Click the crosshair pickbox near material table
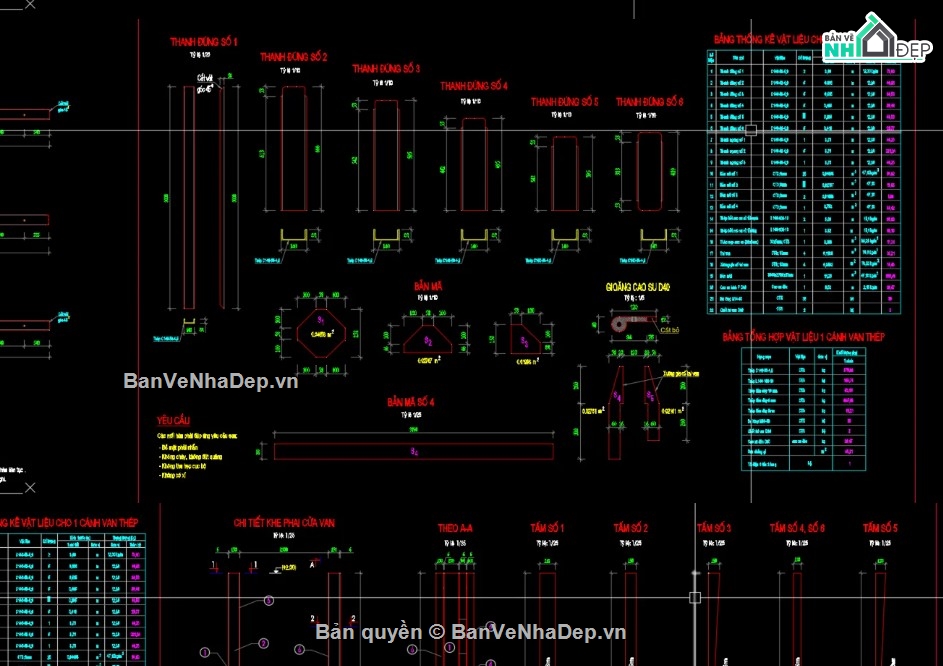Viewport: 943px width, 666px height. click(751, 130)
